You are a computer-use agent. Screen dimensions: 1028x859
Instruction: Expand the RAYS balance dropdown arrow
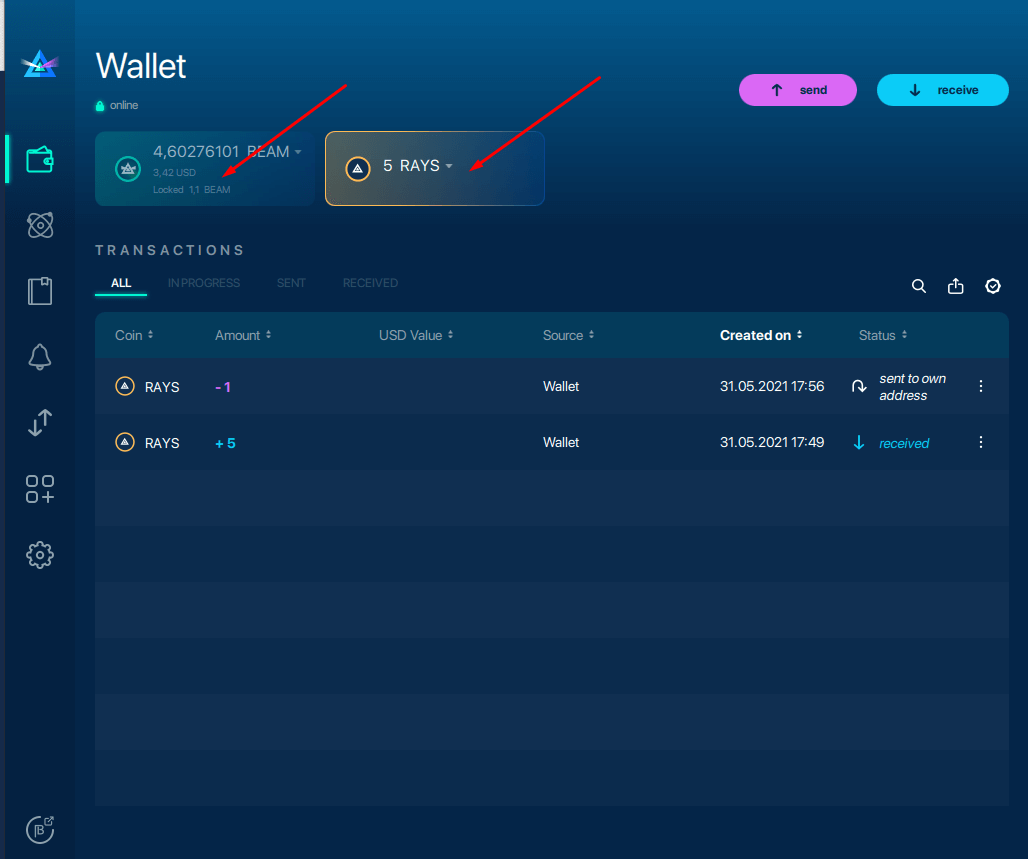click(x=449, y=167)
